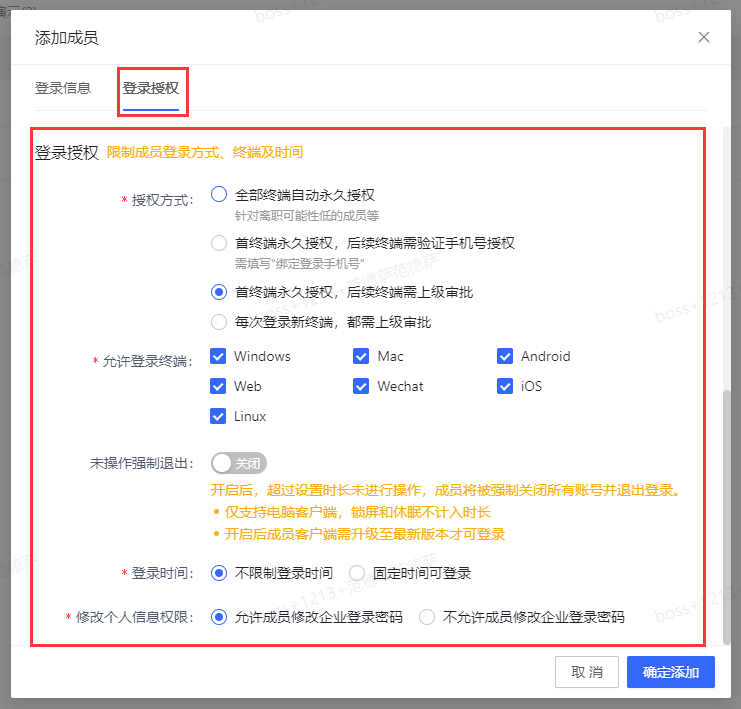Click the 添加成员 dialog title

tap(67, 37)
